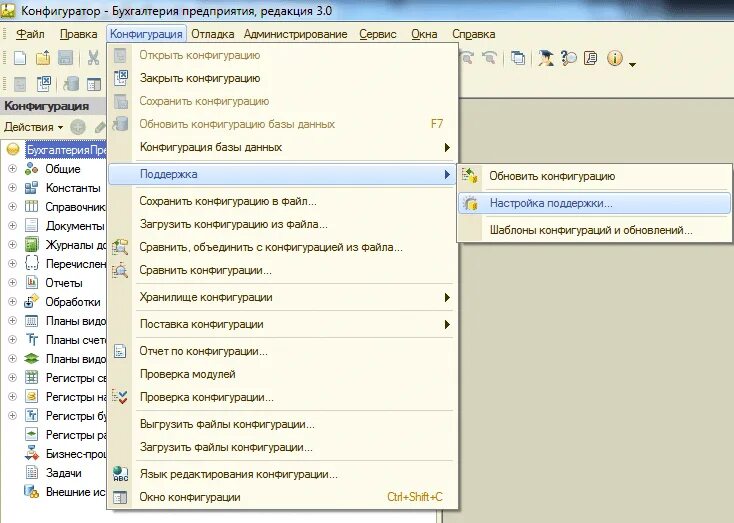This screenshot has width=734, height=523.
Task: Click the configuration window icon in second toolbar
Action: click(x=94, y=85)
